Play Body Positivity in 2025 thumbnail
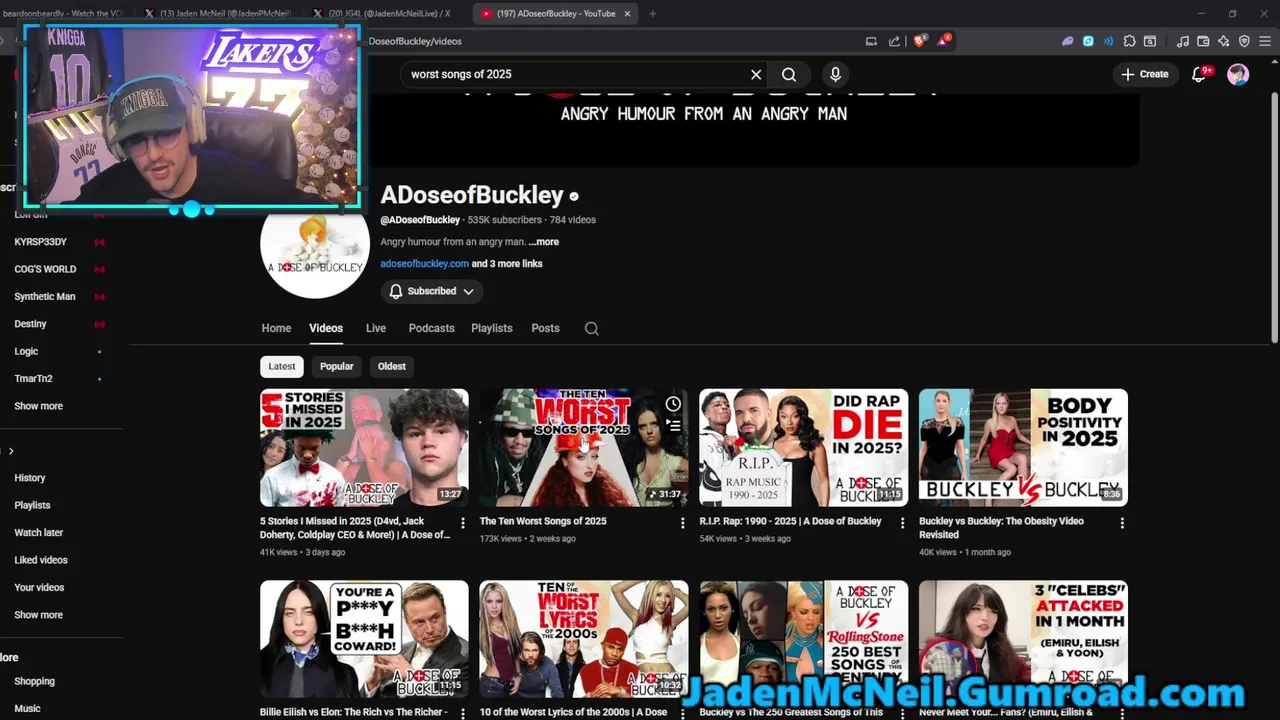 pyautogui.click(x=1023, y=447)
